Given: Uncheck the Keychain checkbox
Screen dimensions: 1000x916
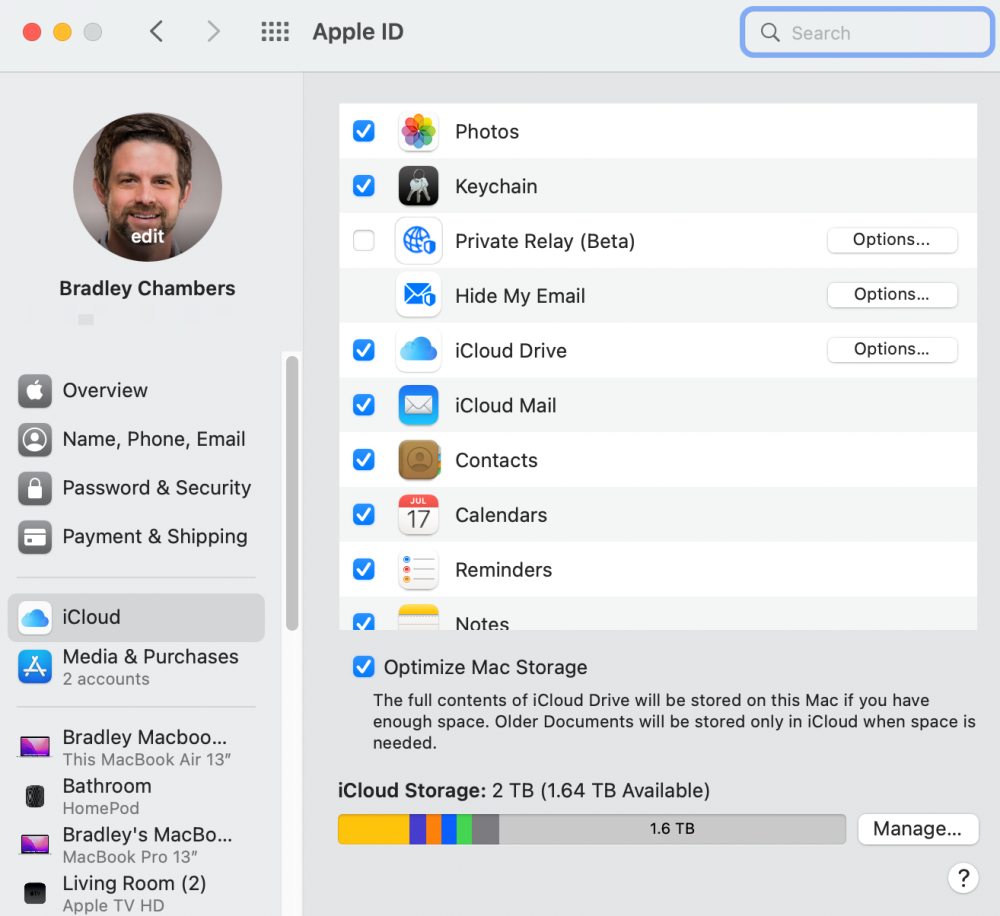Looking at the screenshot, I should (364, 186).
